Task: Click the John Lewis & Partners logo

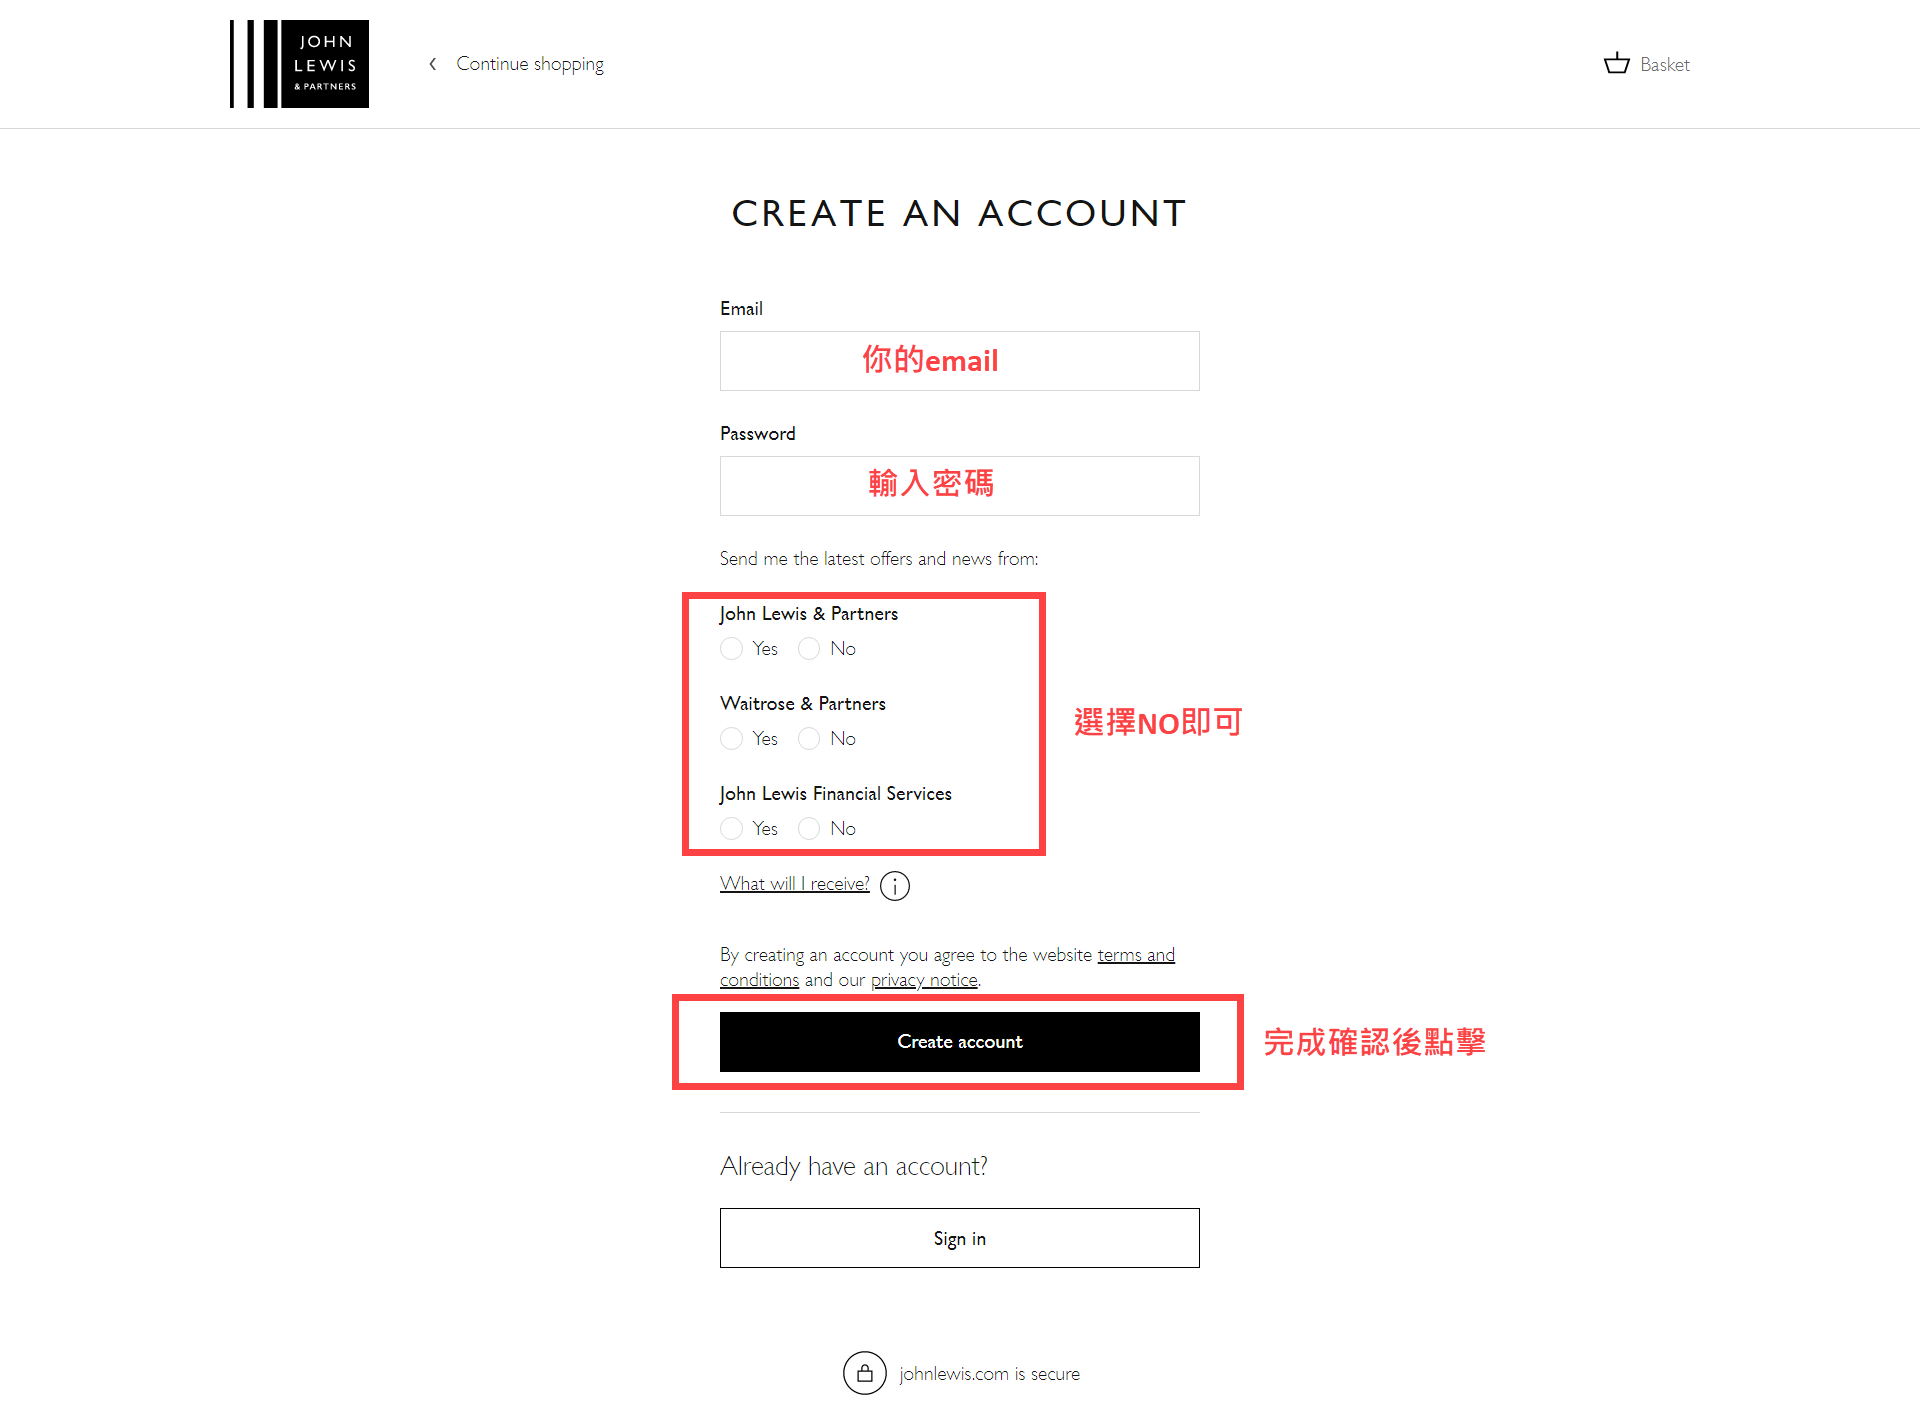Action: point(299,64)
